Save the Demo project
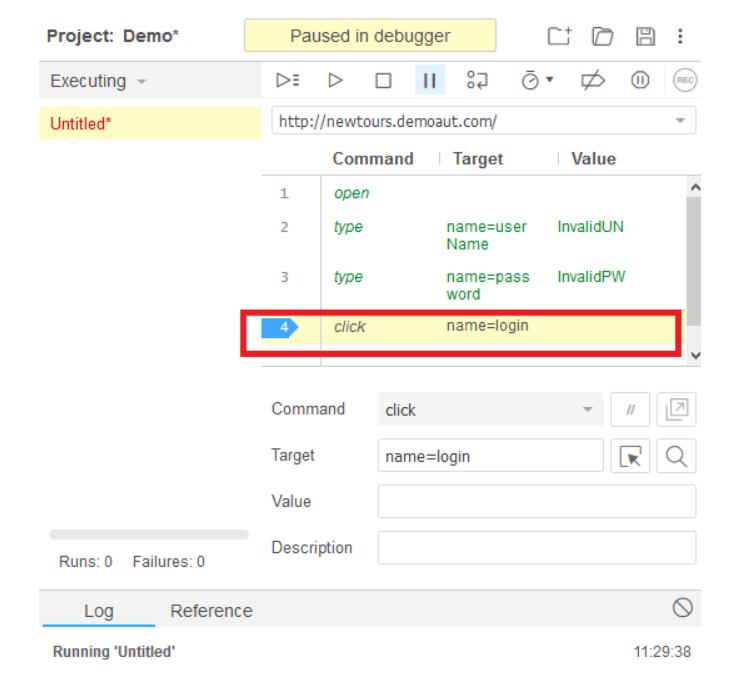The height and width of the screenshot is (684, 735). pos(646,37)
